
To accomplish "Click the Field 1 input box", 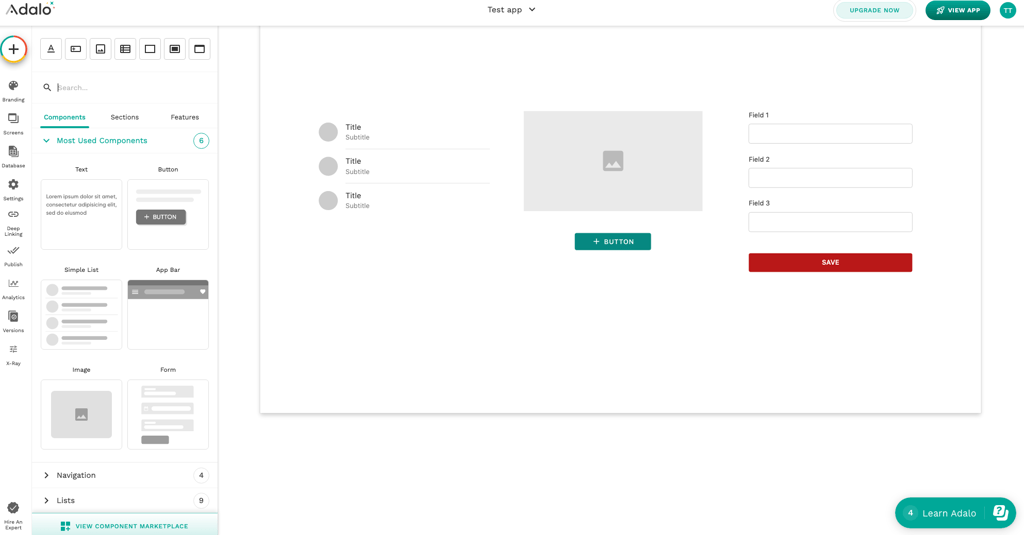I will (830, 134).
